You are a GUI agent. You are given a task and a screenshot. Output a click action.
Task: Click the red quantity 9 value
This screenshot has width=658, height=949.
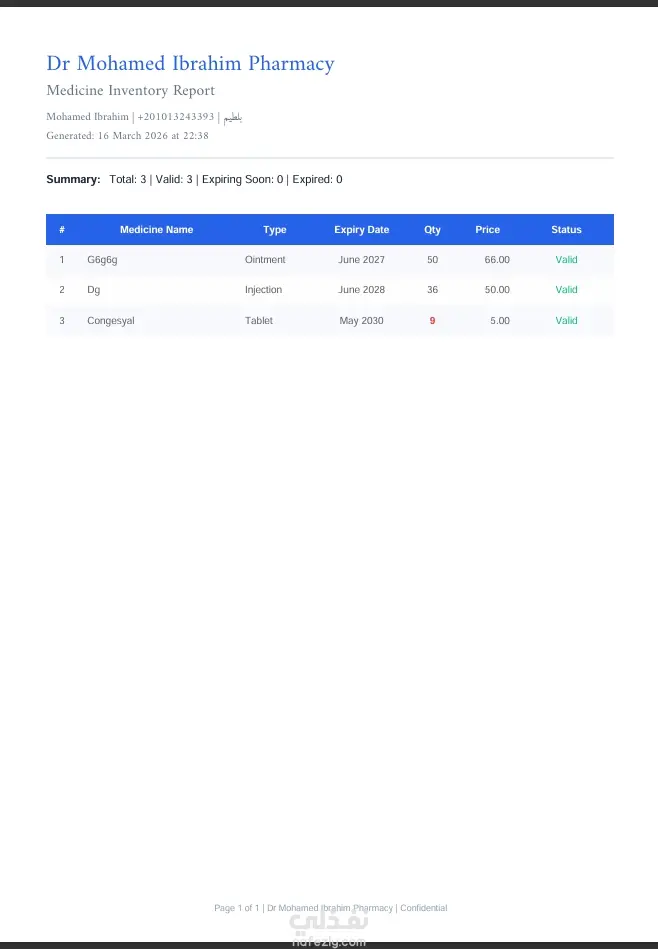(x=432, y=321)
